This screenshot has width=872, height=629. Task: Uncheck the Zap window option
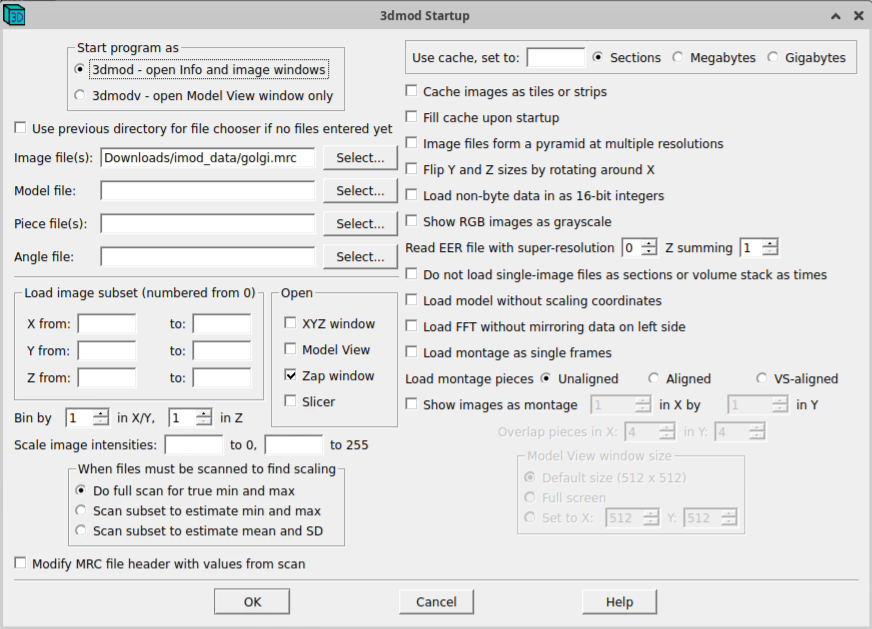click(291, 376)
